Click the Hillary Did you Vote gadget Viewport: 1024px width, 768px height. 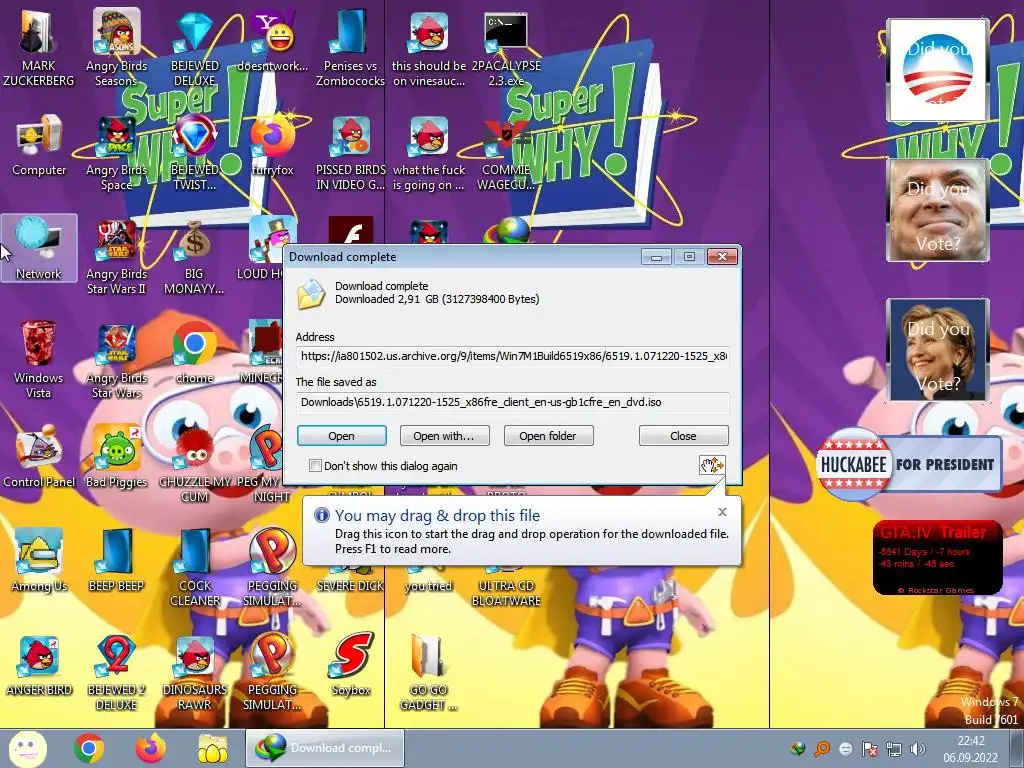click(x=937, y=350)
